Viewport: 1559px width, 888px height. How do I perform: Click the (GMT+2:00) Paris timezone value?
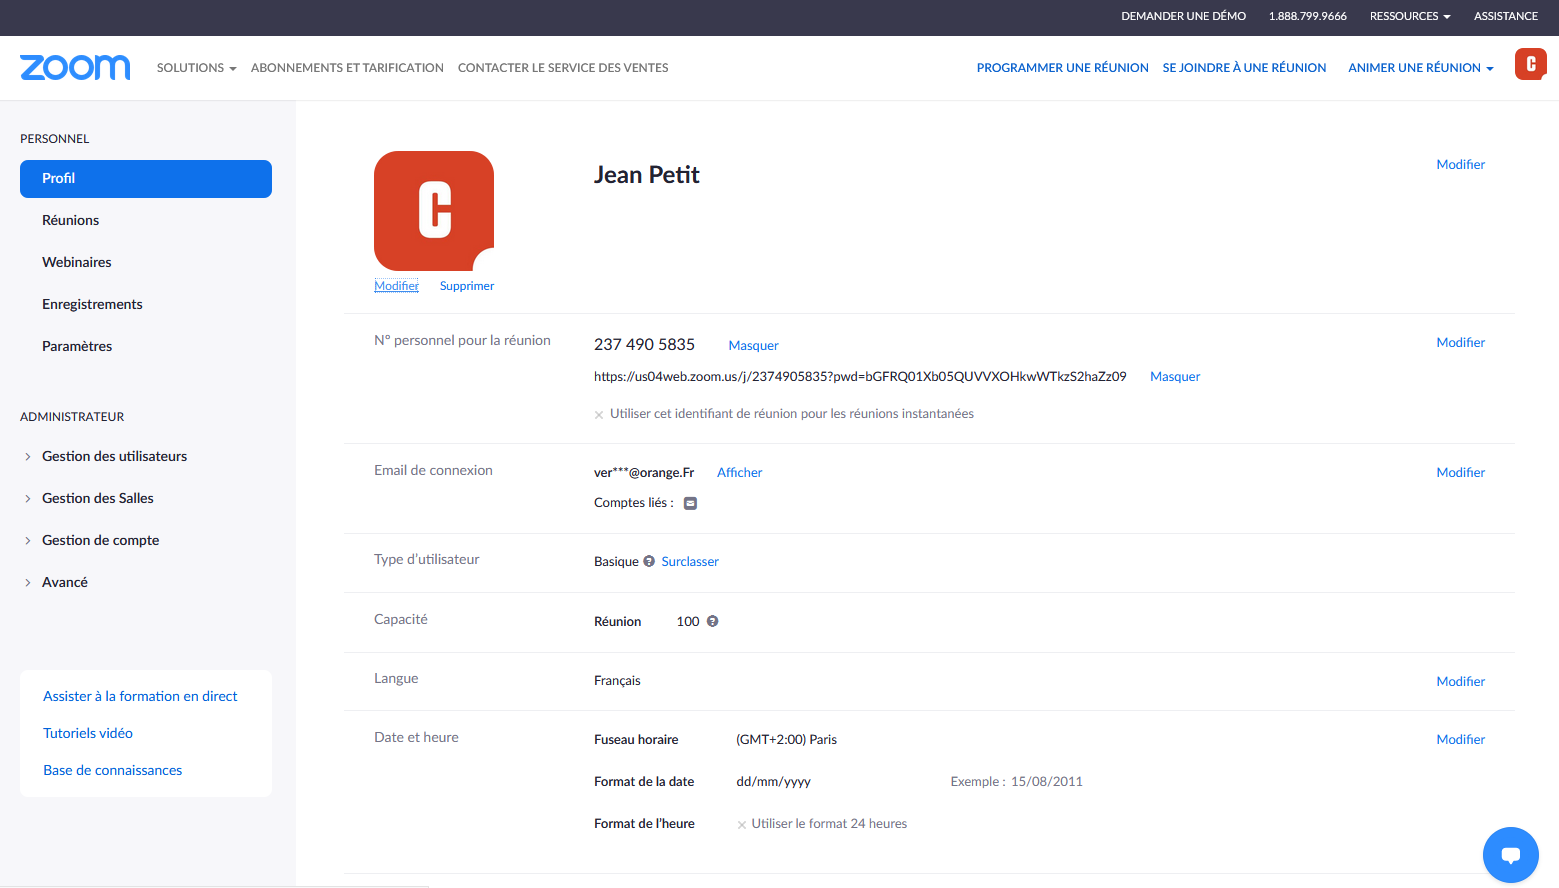787,740
